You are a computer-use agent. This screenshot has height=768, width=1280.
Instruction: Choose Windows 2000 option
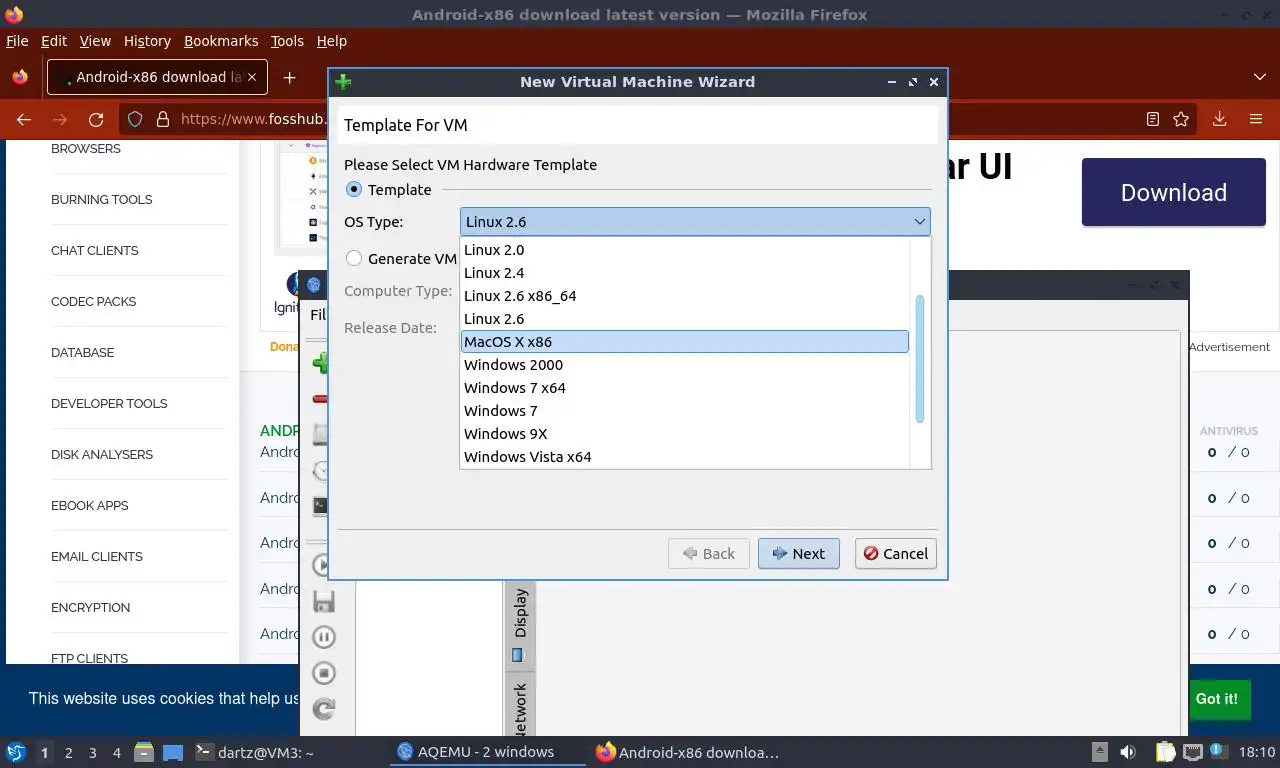tap(685, 365)
